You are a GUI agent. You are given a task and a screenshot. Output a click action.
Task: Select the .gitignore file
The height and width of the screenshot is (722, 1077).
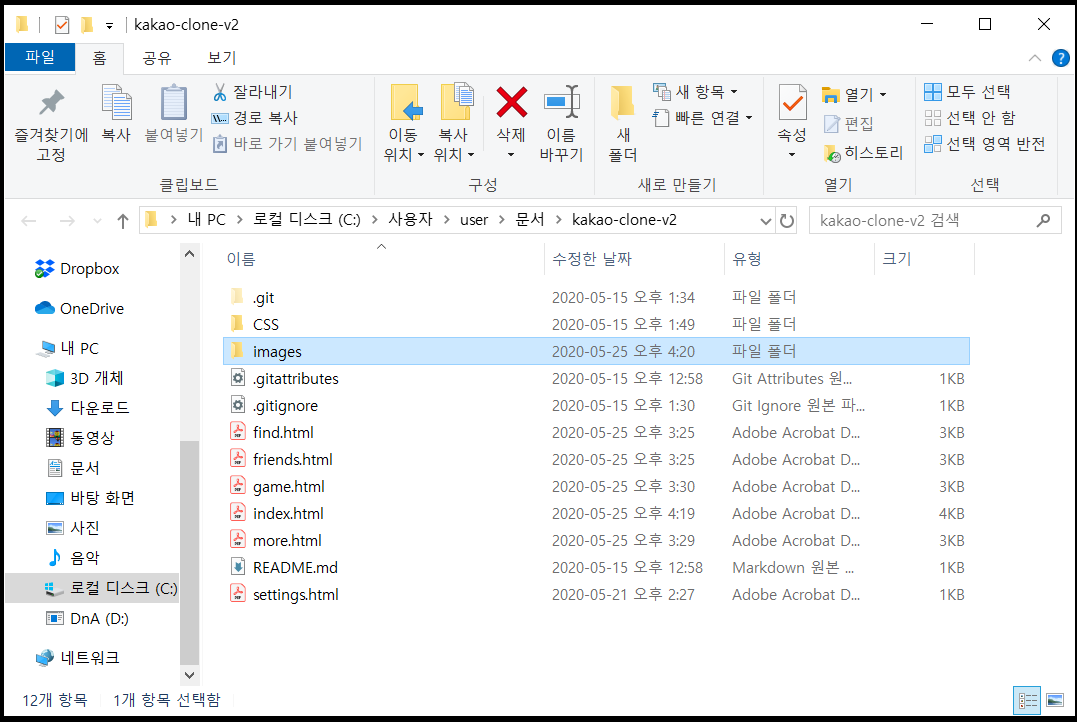596,405
